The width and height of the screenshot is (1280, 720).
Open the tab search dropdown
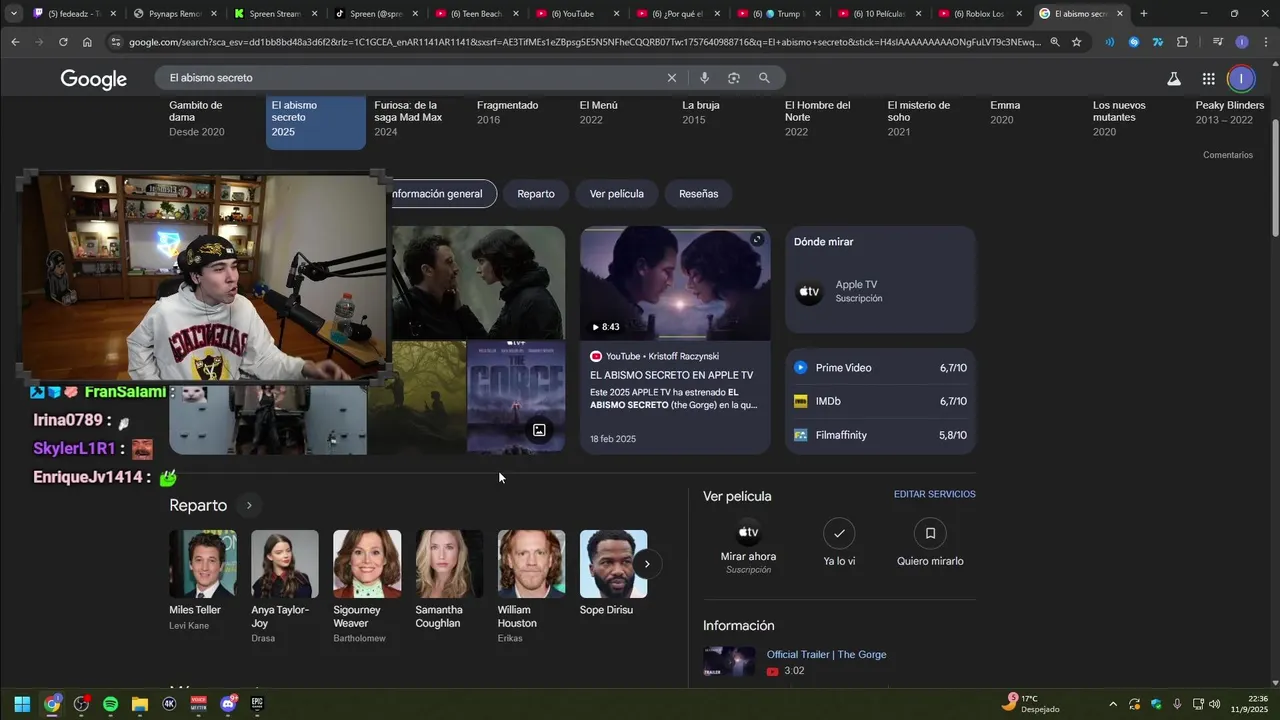[13, 14]
